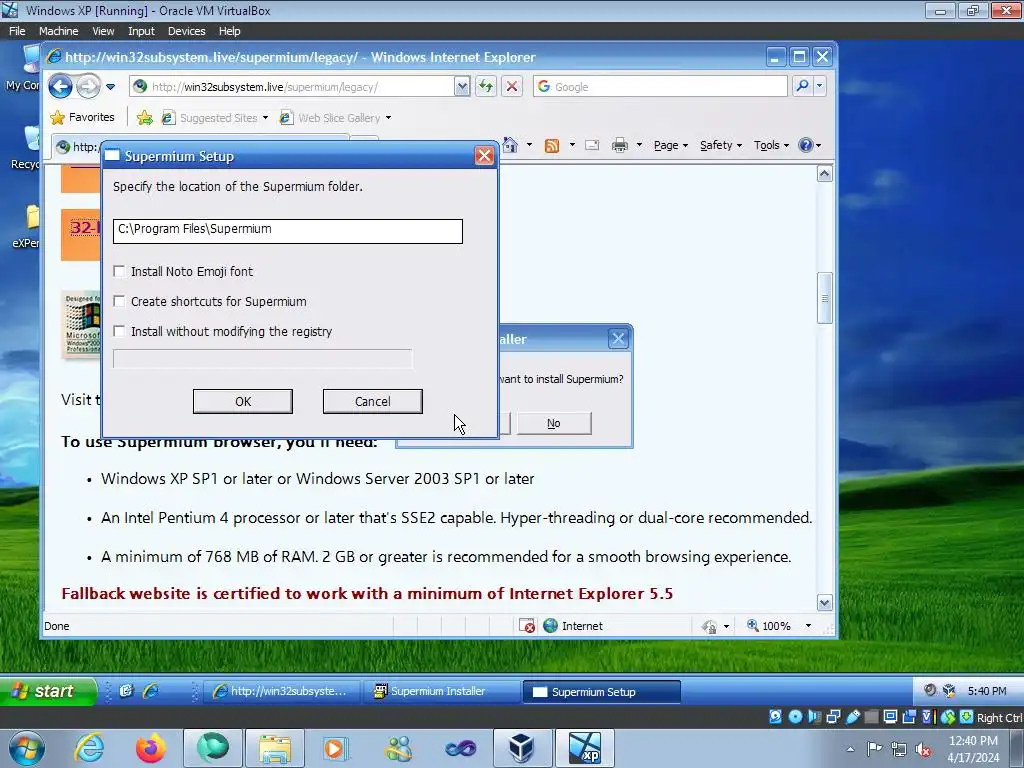The width and height of the screenshot is (1024, 768).
Task: Click OK in Supermium Setup
Action: coord(243,401)
